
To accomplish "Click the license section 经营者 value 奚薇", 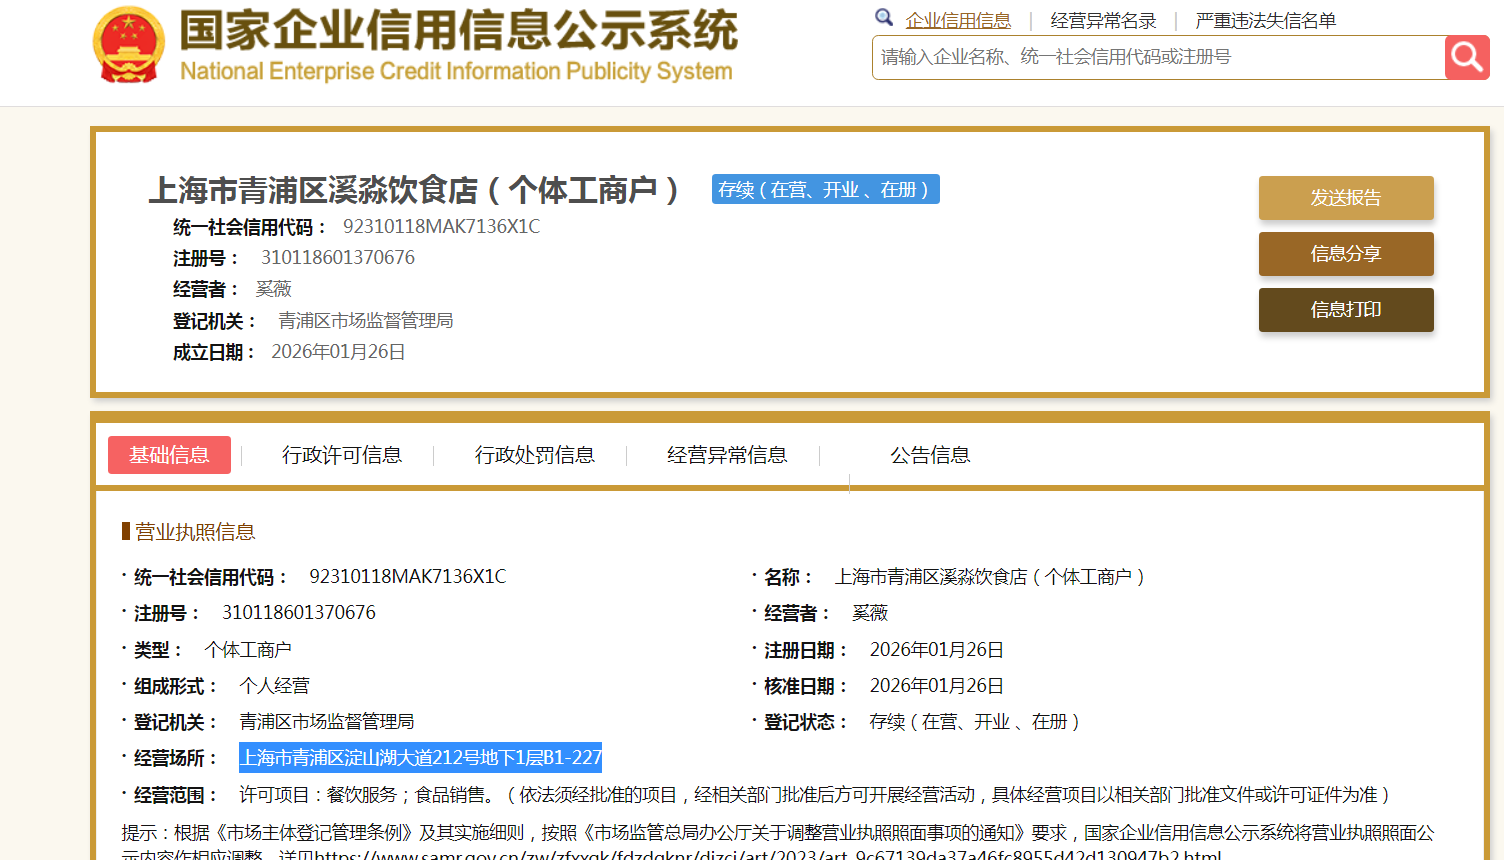I will tap(870, 613).
